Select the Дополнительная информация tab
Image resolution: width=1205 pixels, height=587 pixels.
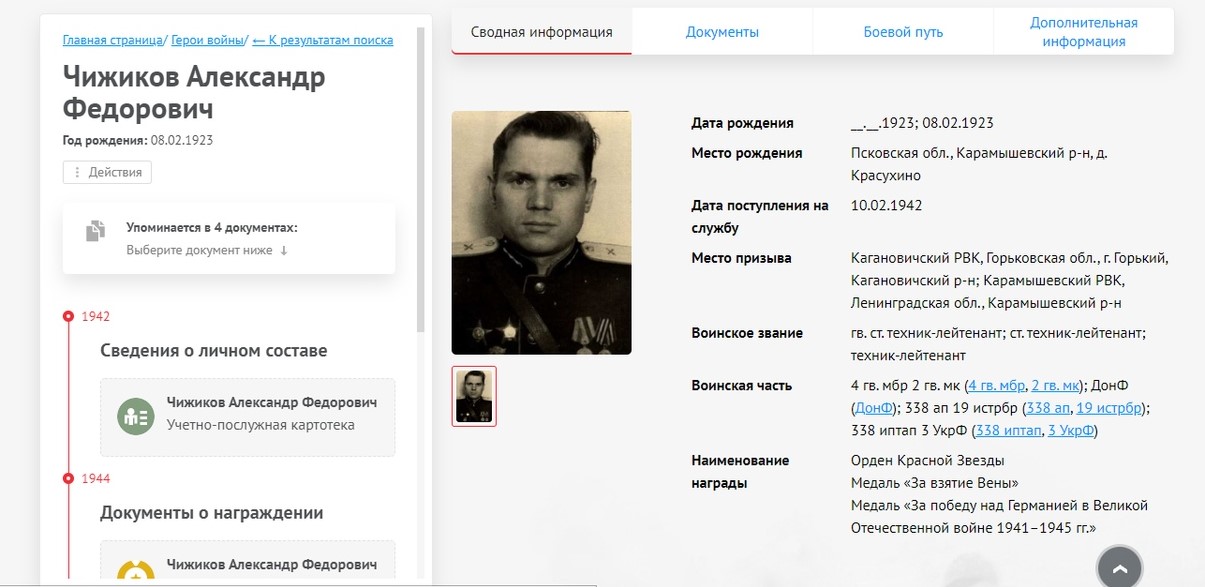point(1084,32)
